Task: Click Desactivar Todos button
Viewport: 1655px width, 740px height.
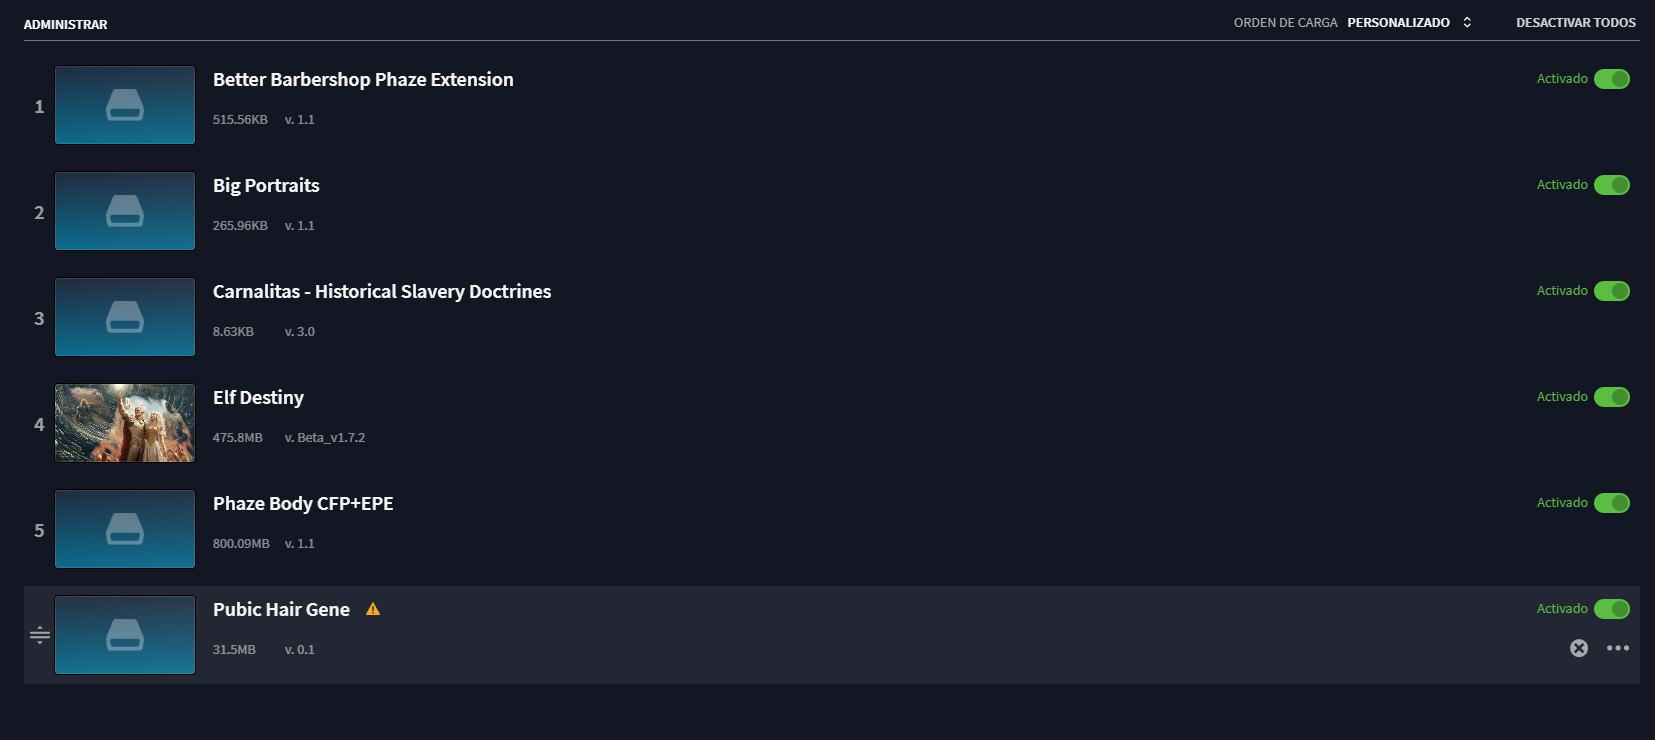Action: 1576,22
